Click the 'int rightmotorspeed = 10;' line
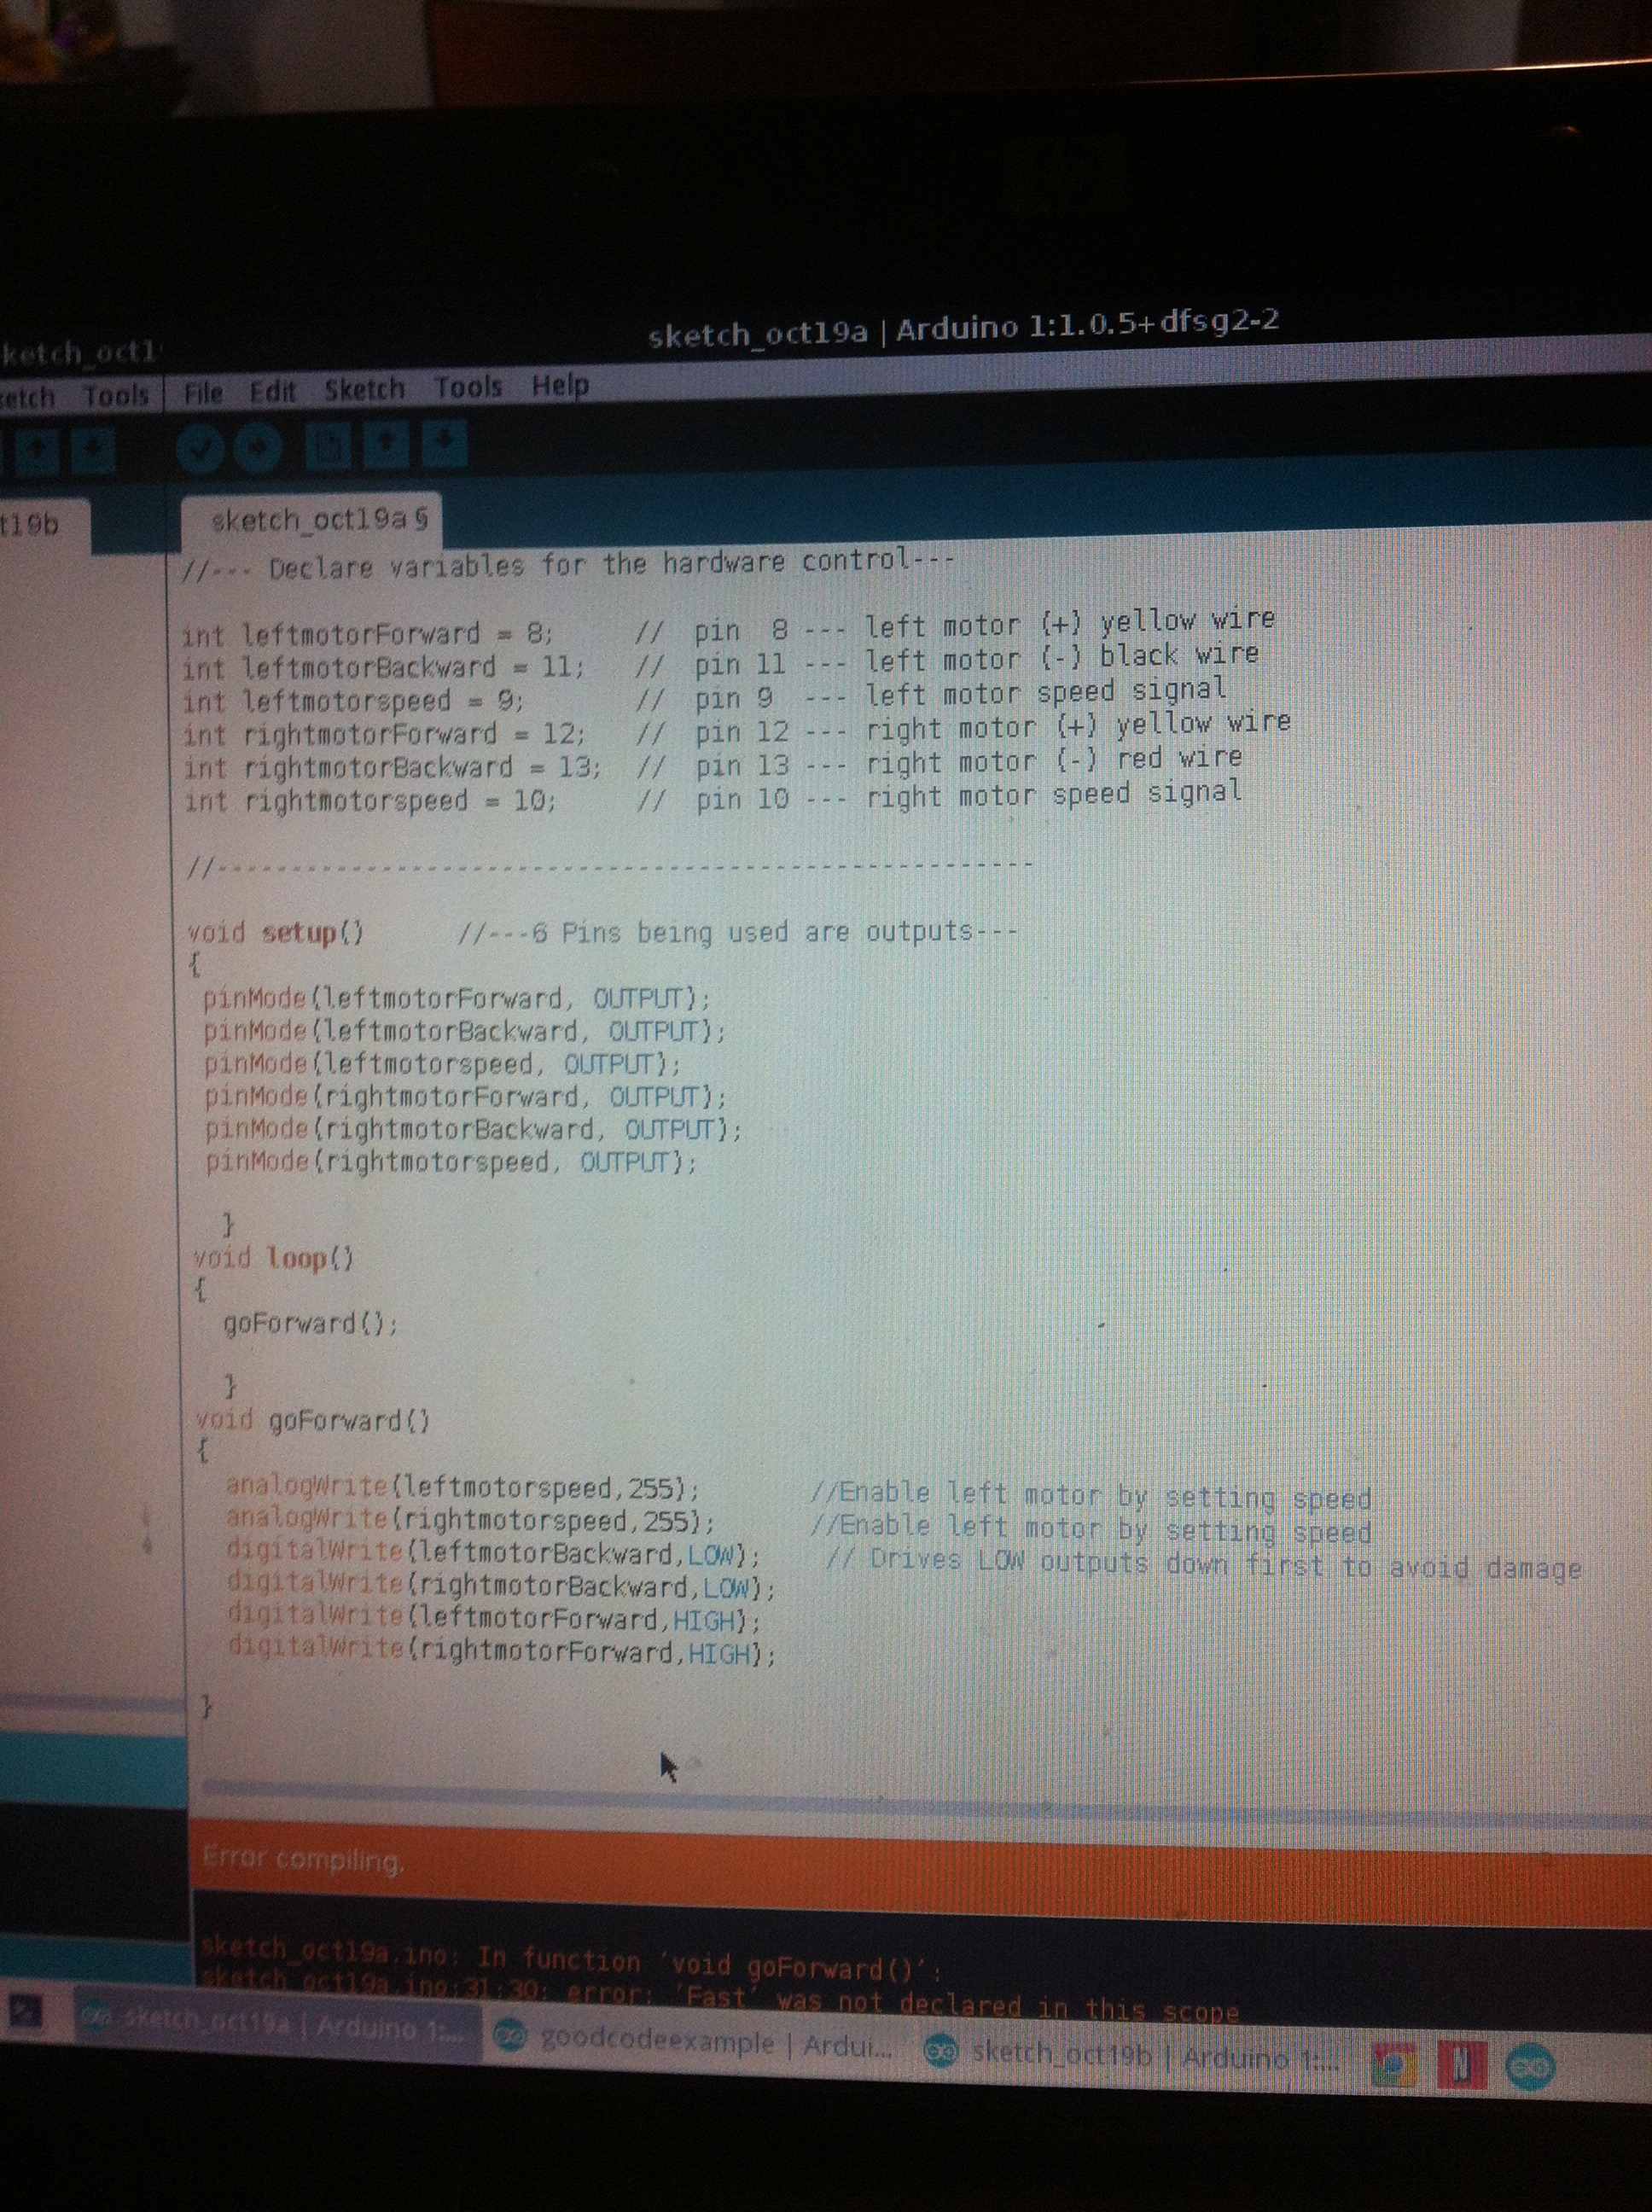The width and height of the screenshot is (1652, 2212). click(370, 802)
